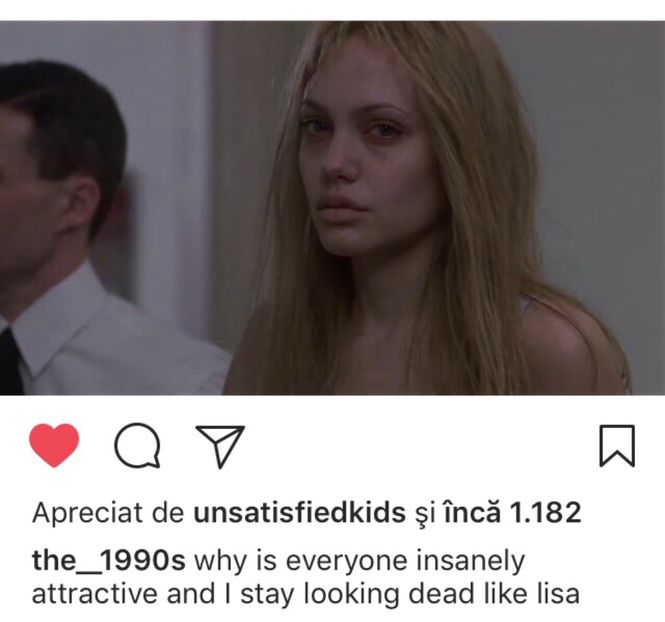Tap the 'Apreciat de' likes label
This screenshot has width=665, height=622.
click(x=108, y=512)
